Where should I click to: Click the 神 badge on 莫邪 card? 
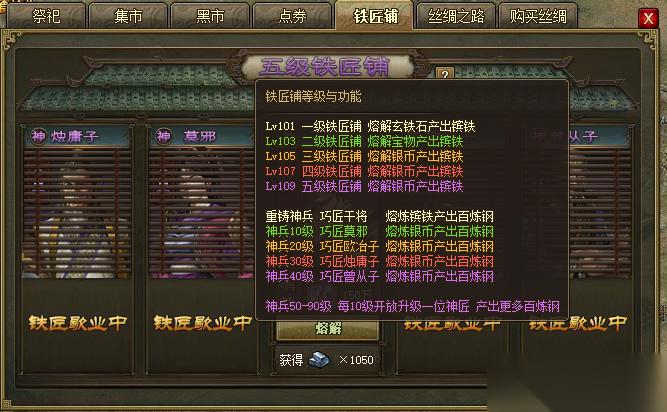click(x=163, y=136)
